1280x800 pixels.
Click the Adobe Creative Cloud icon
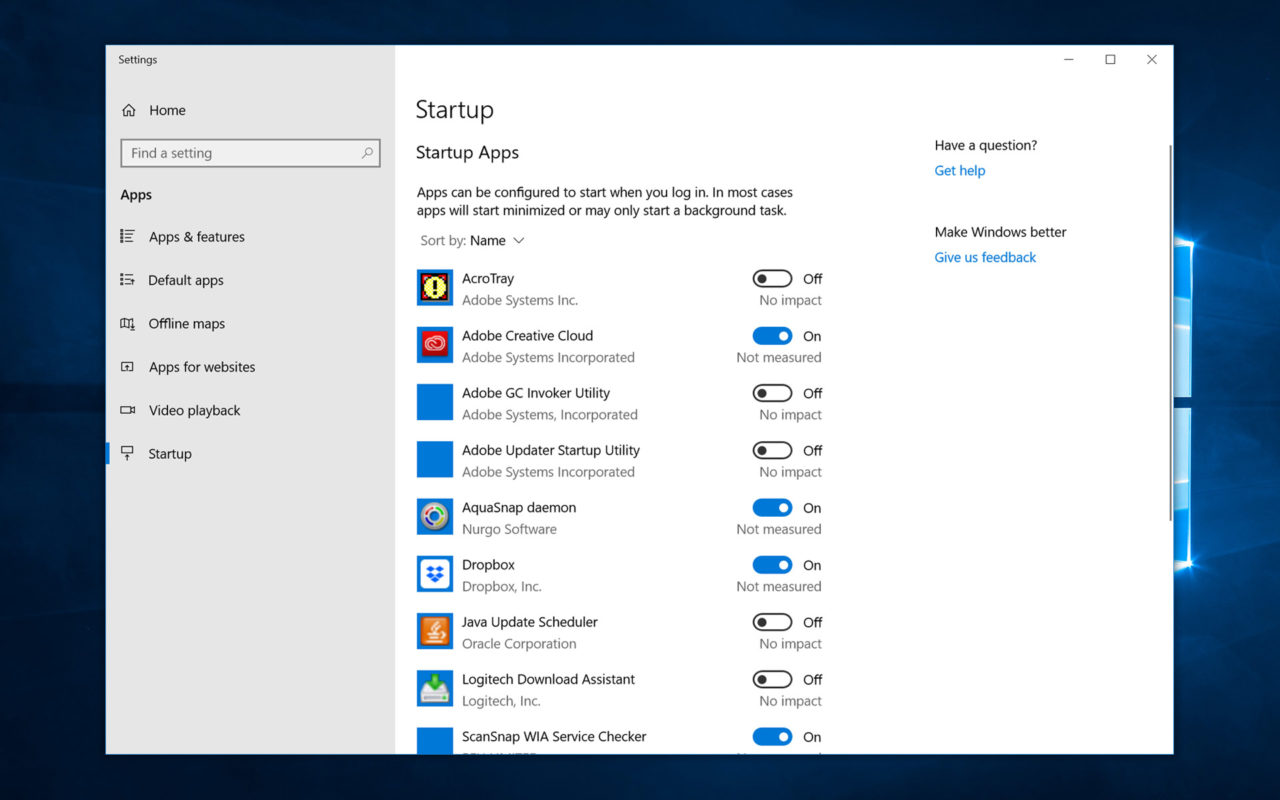[x=434, y=345]
